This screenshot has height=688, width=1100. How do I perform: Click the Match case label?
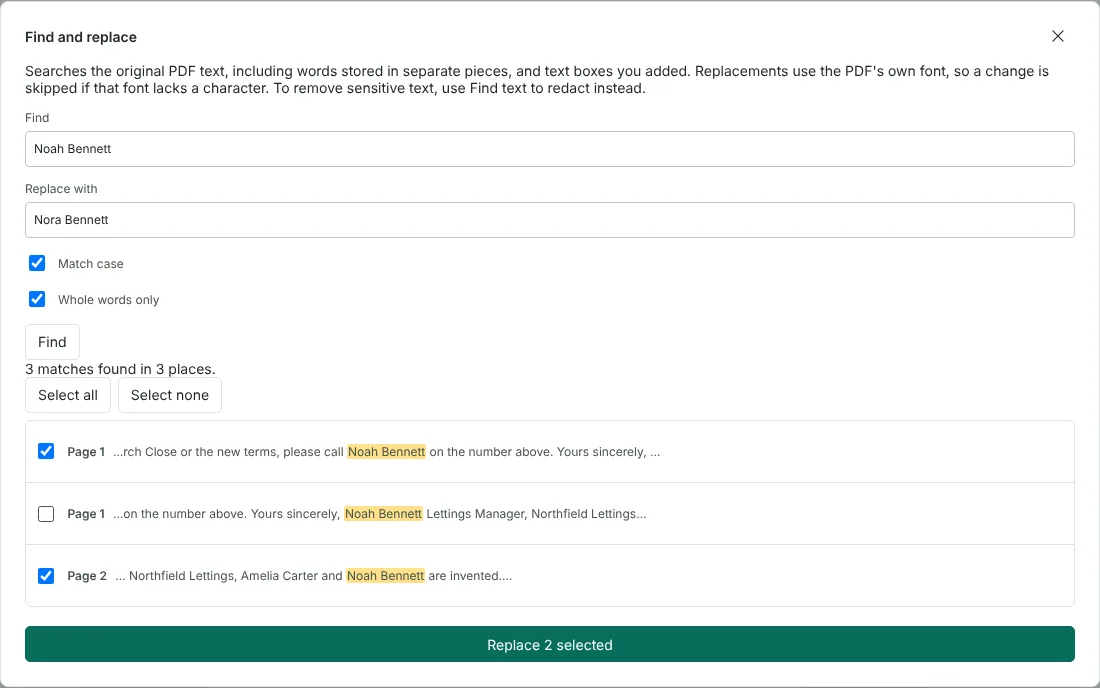[90, 264]
